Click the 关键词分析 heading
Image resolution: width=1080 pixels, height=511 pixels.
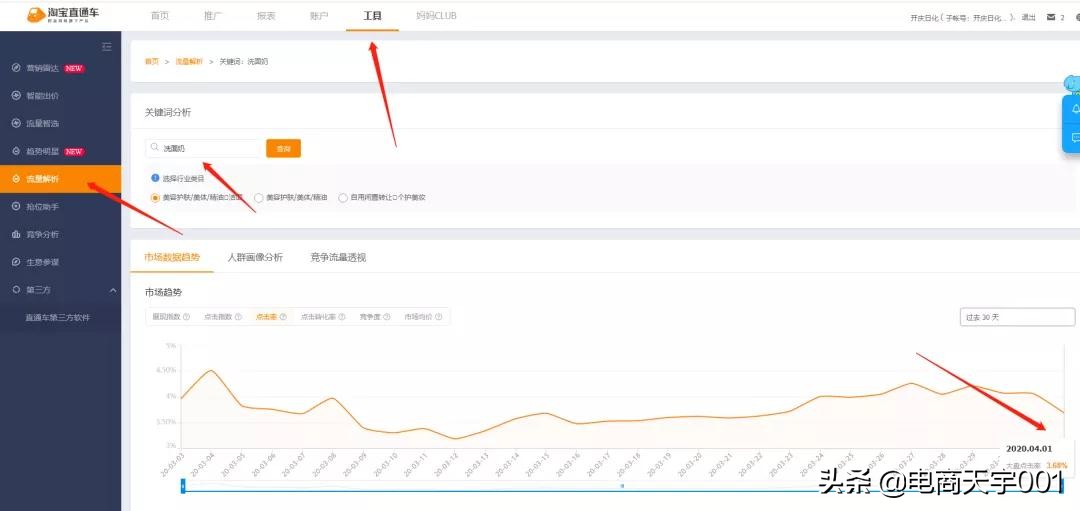(168, 112)
